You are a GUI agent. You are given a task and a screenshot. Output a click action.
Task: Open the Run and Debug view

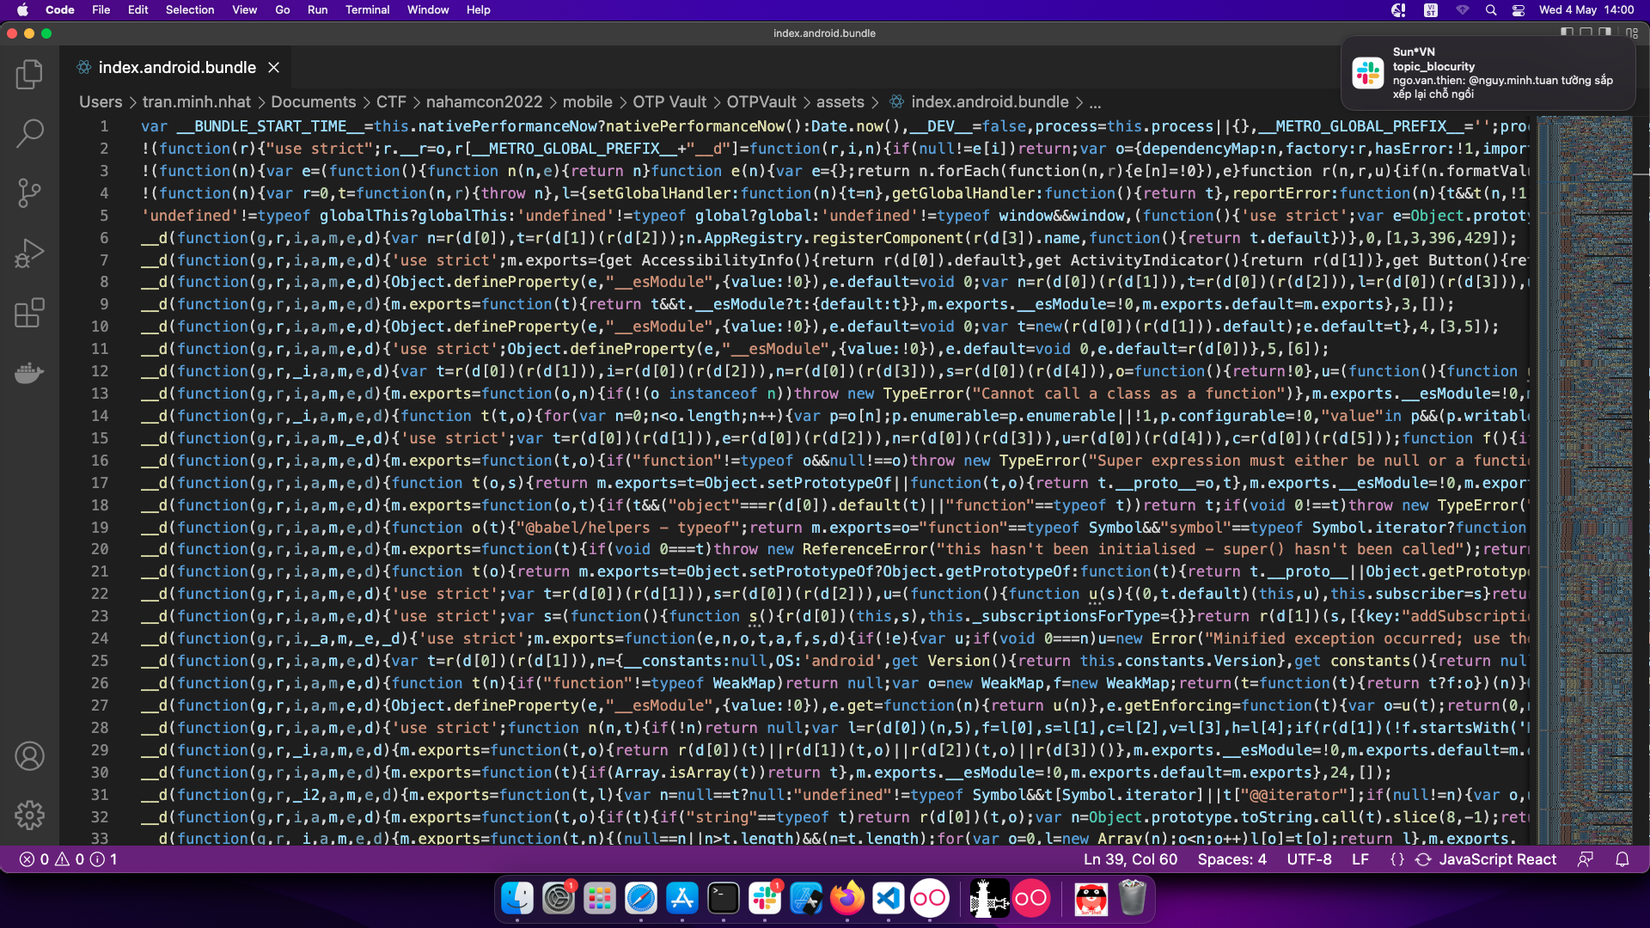coord(29,253)
